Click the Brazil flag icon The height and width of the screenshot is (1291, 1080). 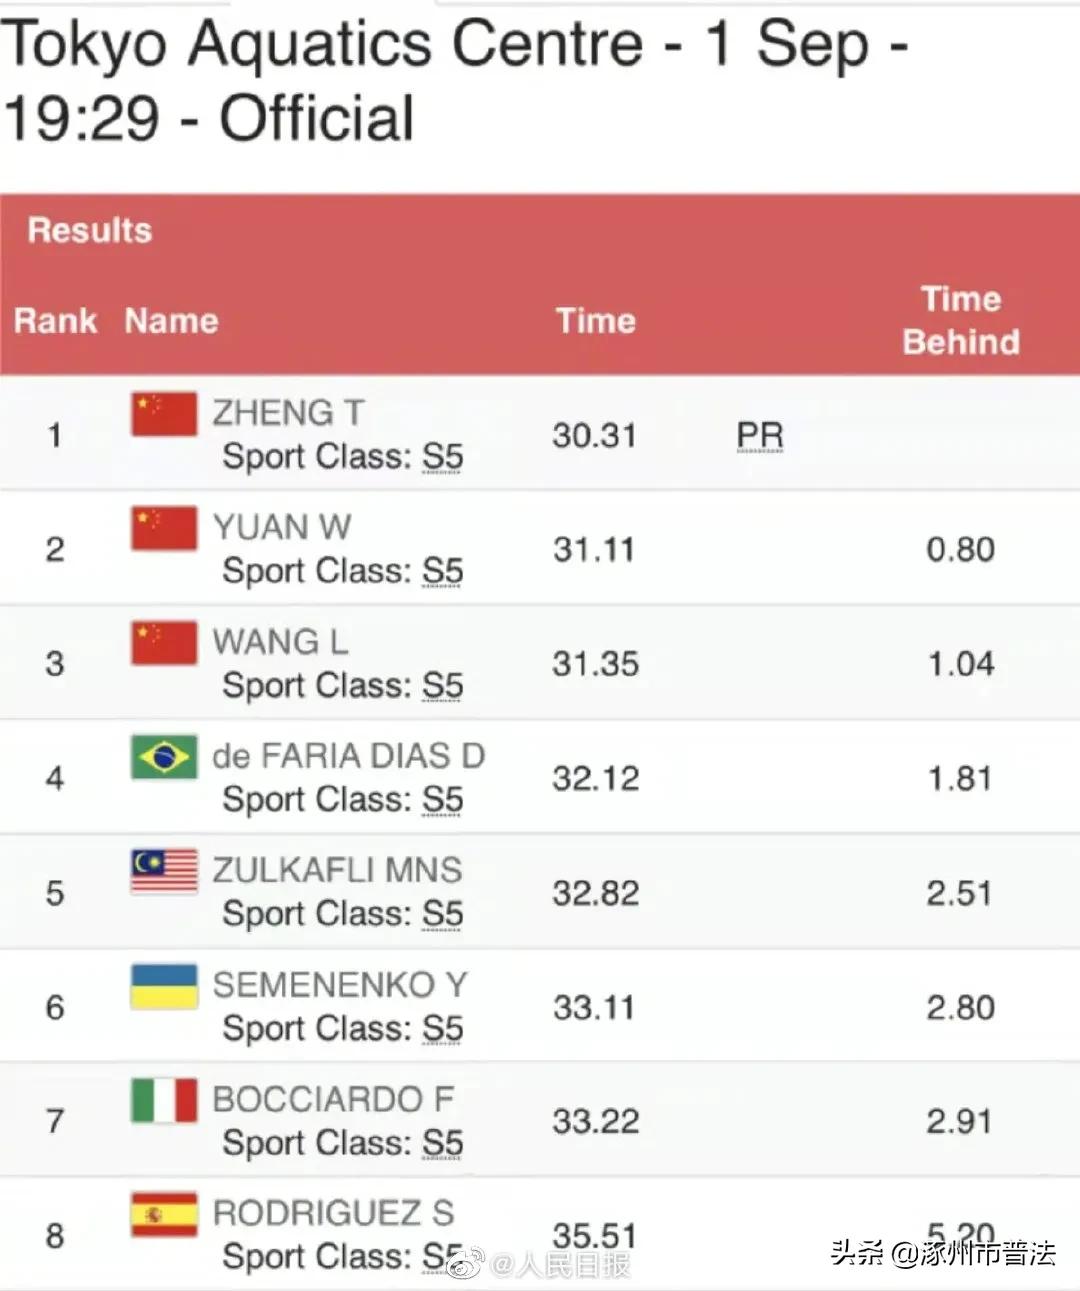(x=164, y=757)
